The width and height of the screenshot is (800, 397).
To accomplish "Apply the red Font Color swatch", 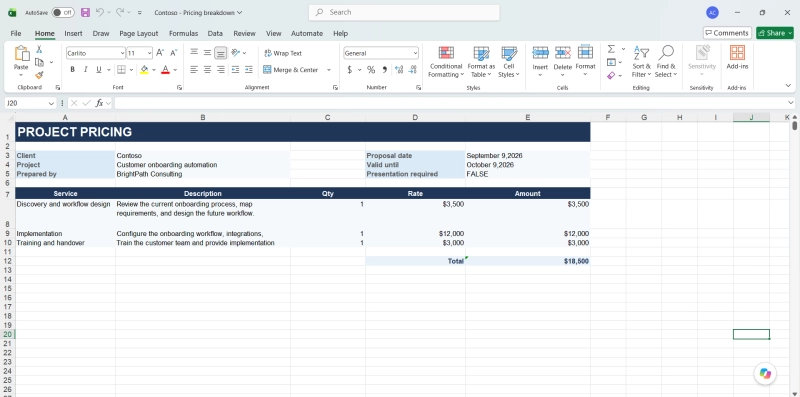I will coord(165,69).
